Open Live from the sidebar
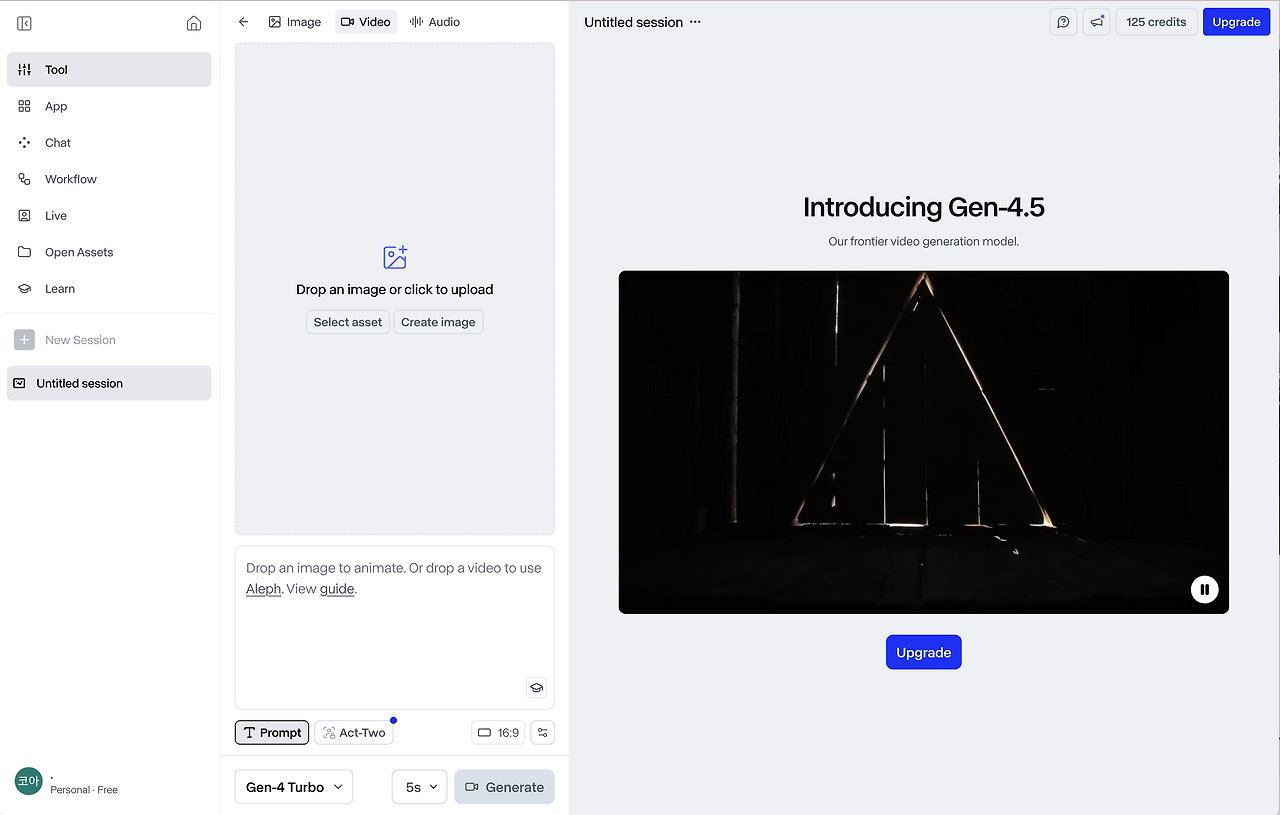 coord(109,216)
